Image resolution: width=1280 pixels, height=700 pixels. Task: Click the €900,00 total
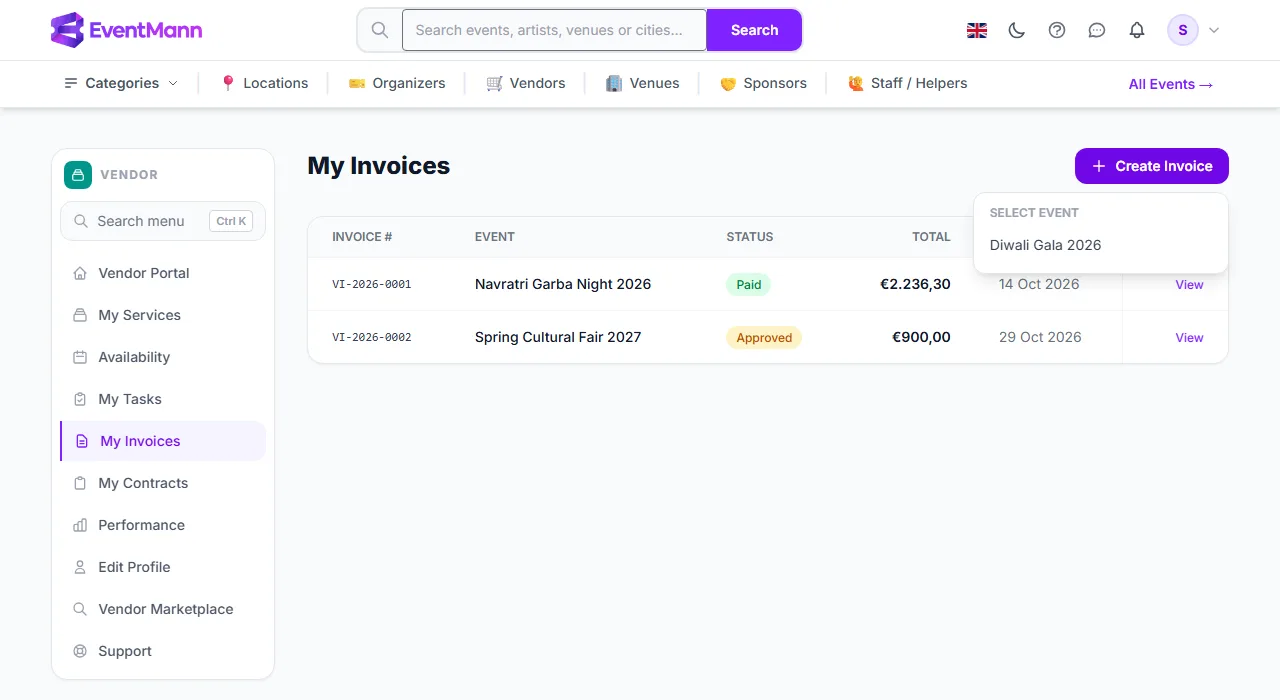click(x=921, y=337)
